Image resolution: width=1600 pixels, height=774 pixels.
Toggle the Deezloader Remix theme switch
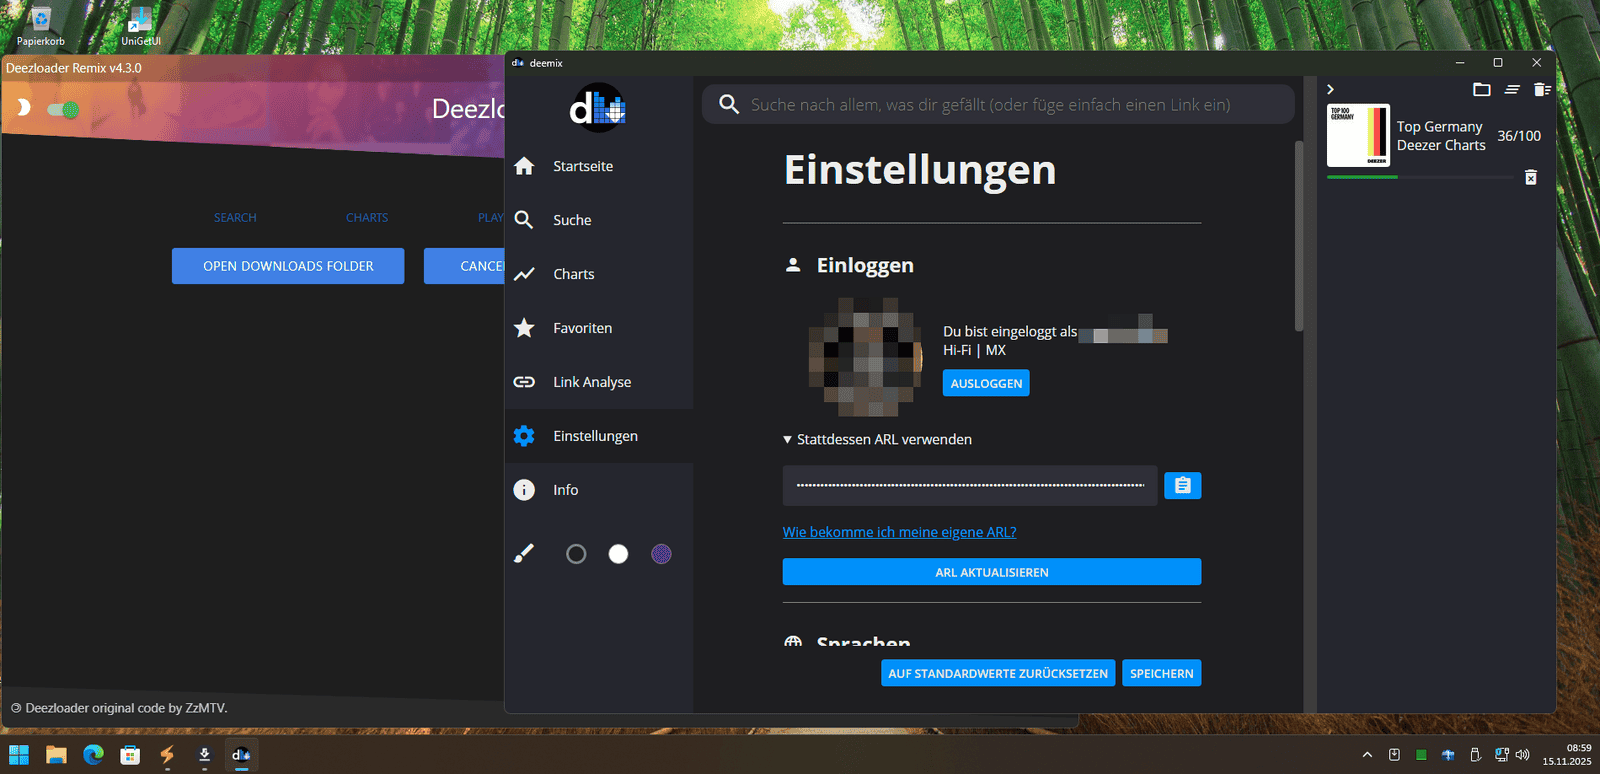[63, 109]
